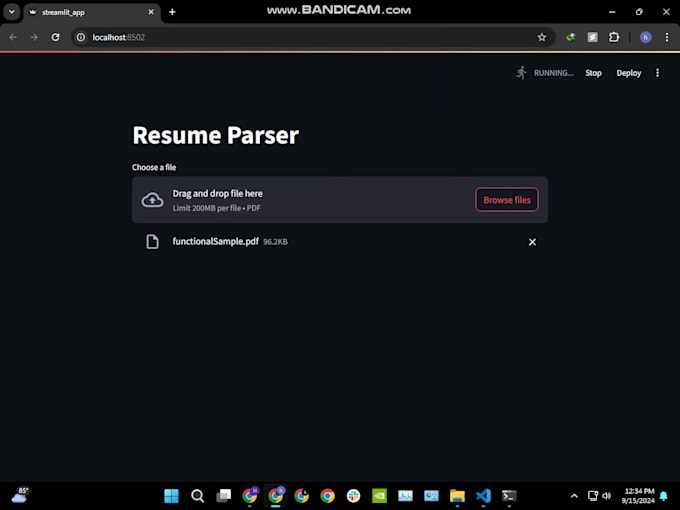The width and height of the screenshot is (680, 510).
Task: Click the Browse files button
Action: 506,200
